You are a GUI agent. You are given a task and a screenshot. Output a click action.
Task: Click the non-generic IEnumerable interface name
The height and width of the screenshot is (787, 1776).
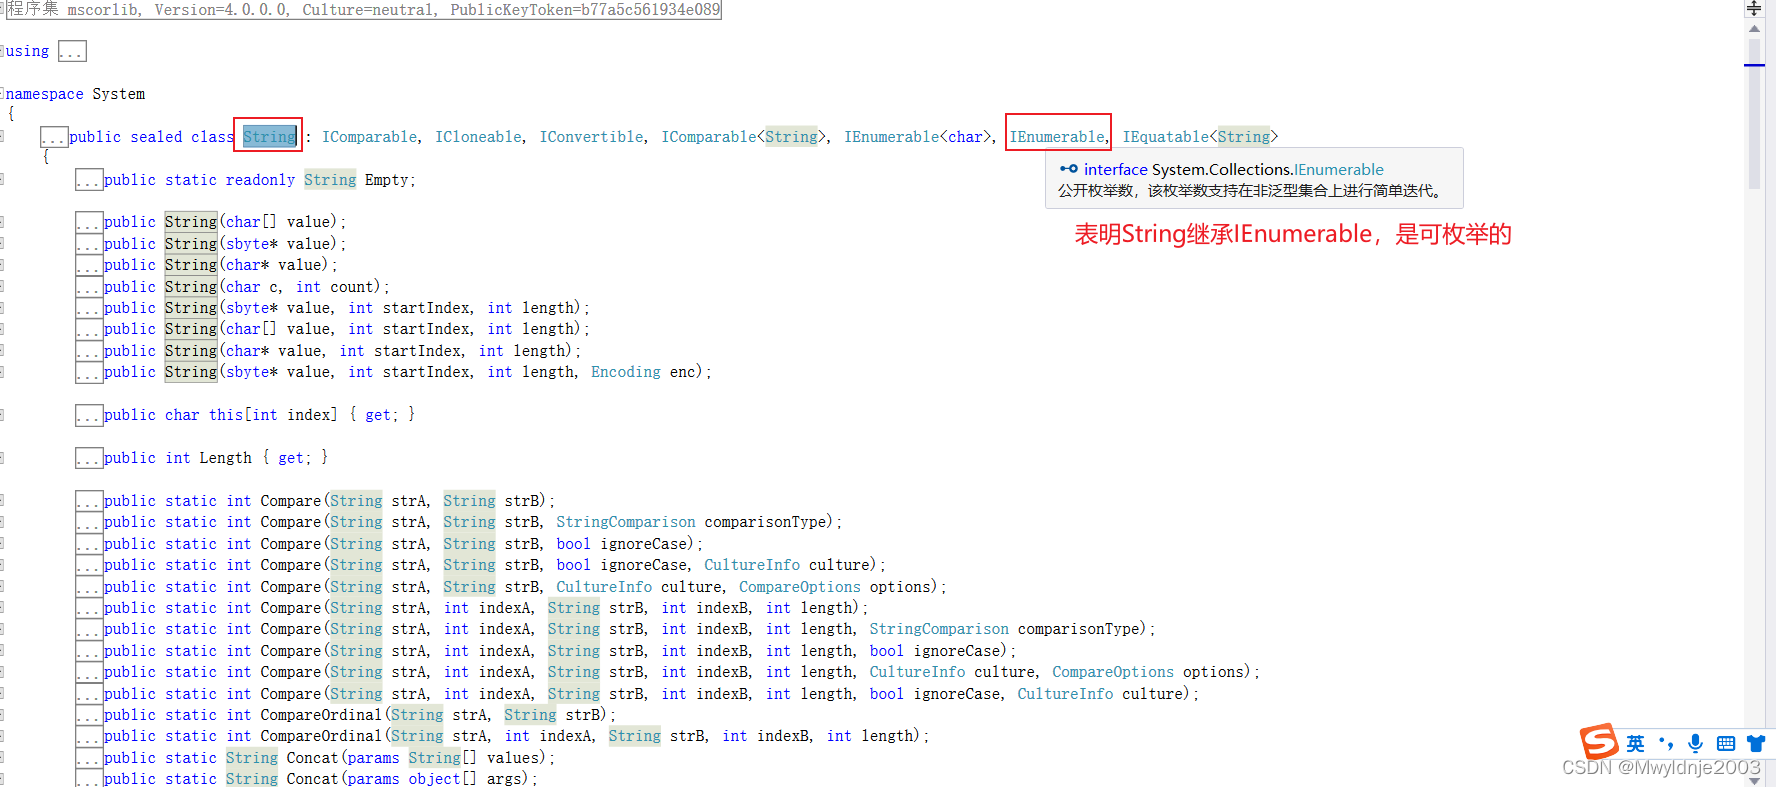point(1057,137)
